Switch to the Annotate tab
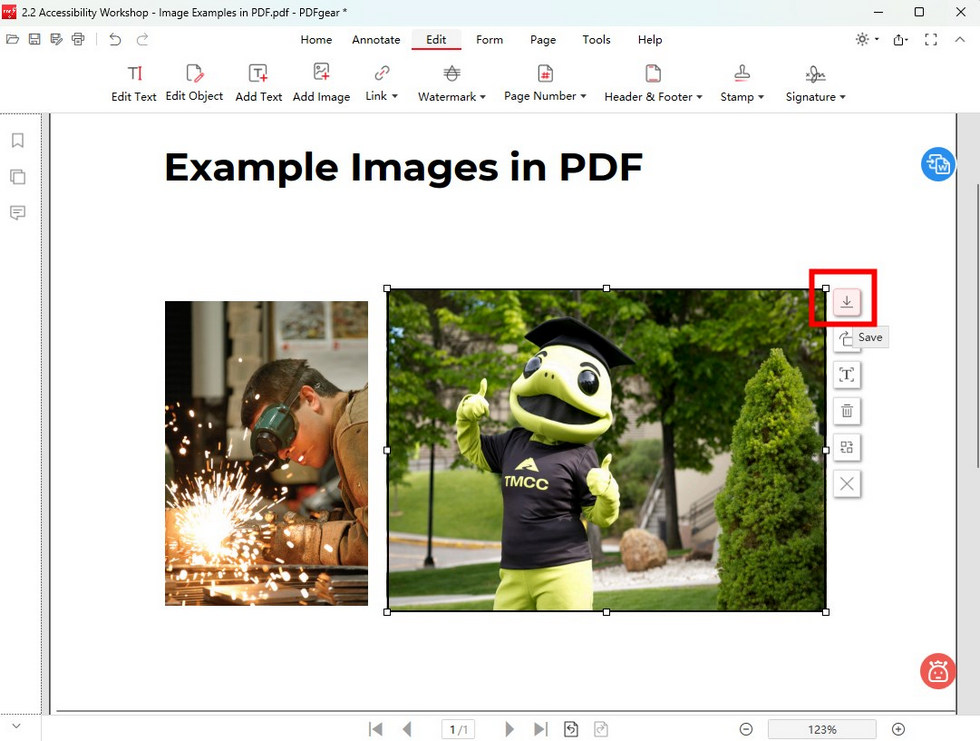The image size is (980, 741). click(375, 40)
